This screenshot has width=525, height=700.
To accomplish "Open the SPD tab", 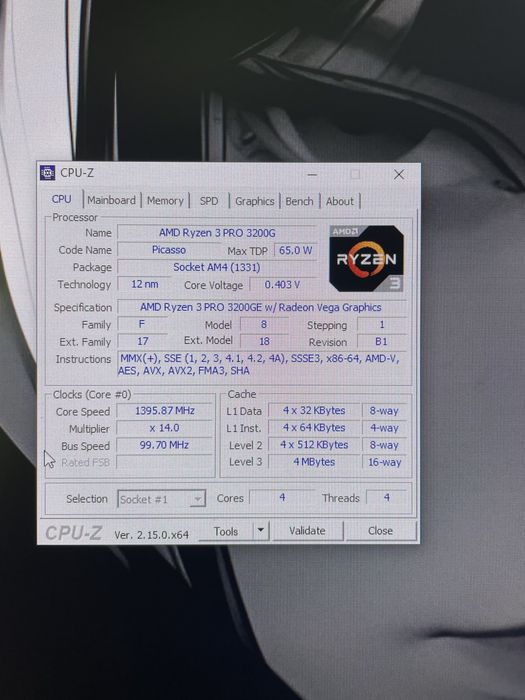I will click(209, 201).
